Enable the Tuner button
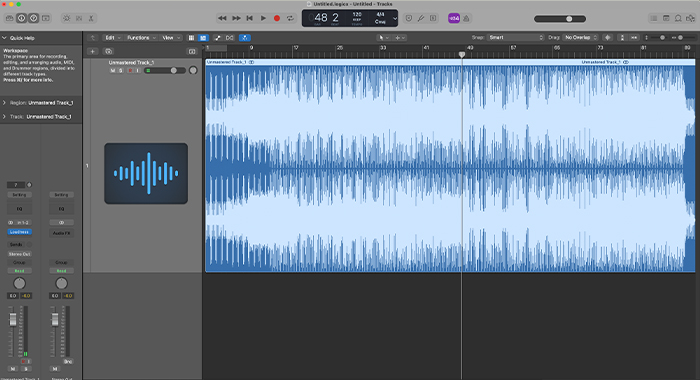 (421, 18)
